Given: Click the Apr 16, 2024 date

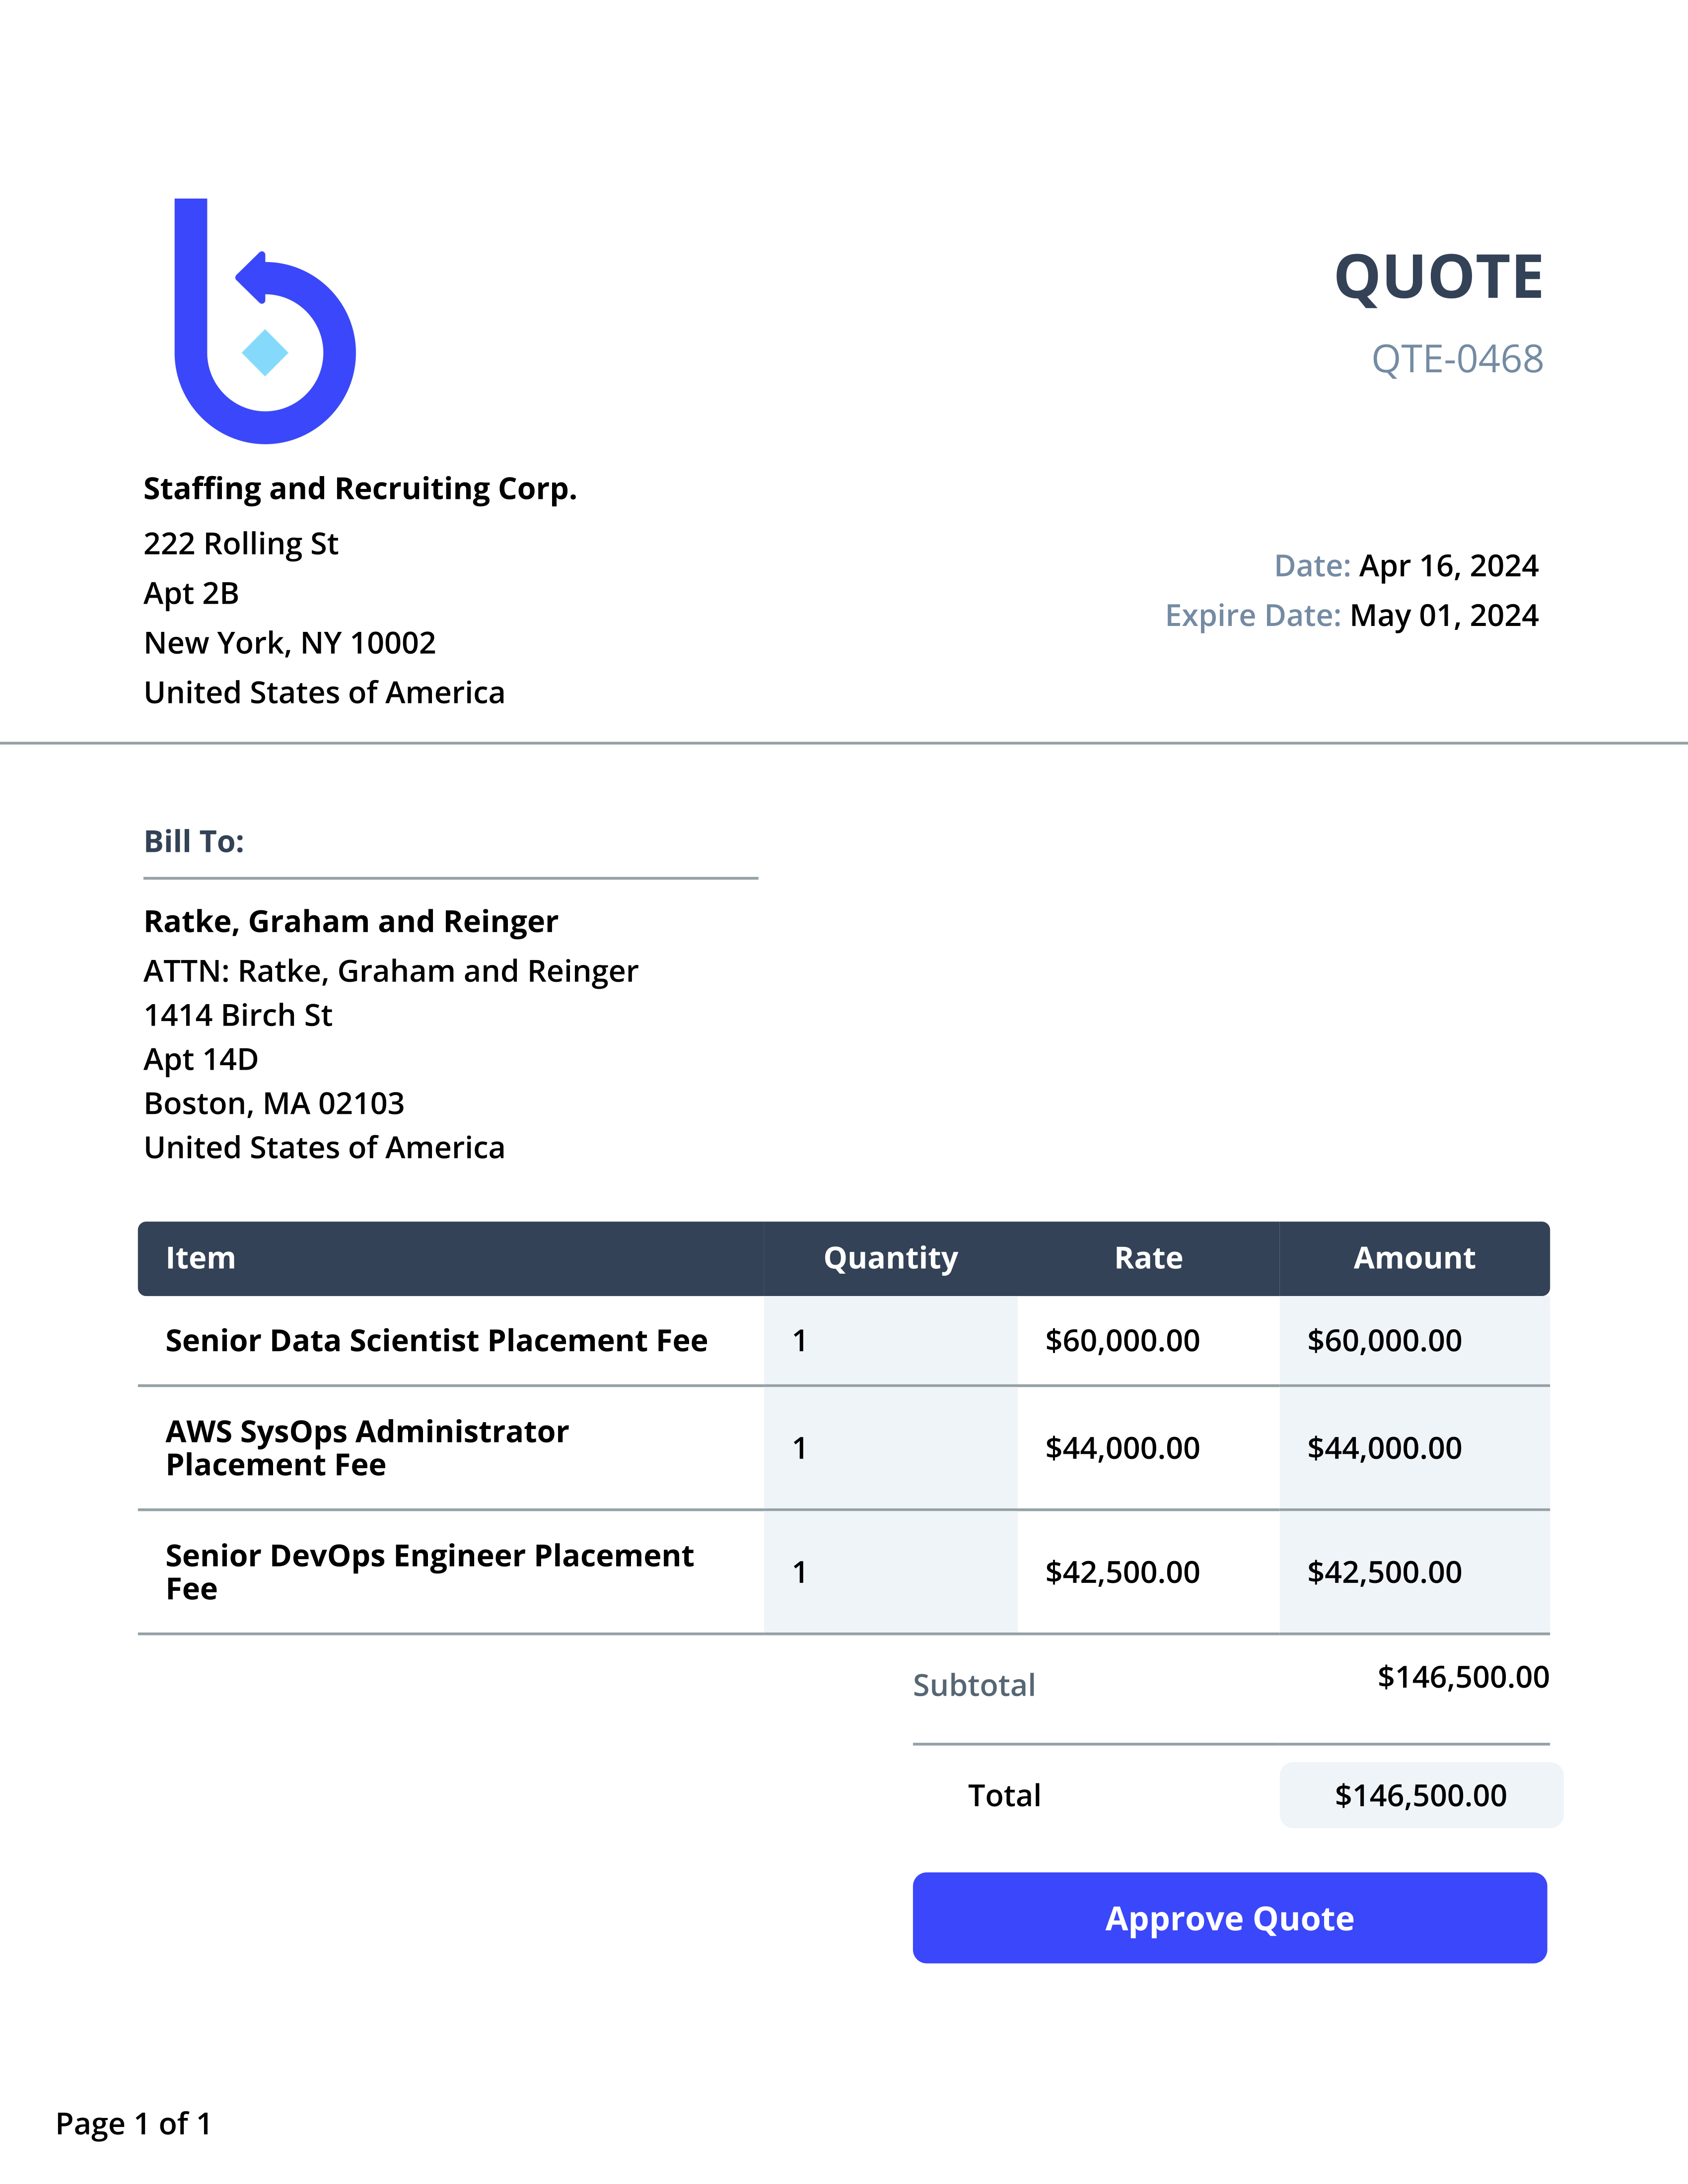Looking at the screenshot, I should [x=1448, y=566].
